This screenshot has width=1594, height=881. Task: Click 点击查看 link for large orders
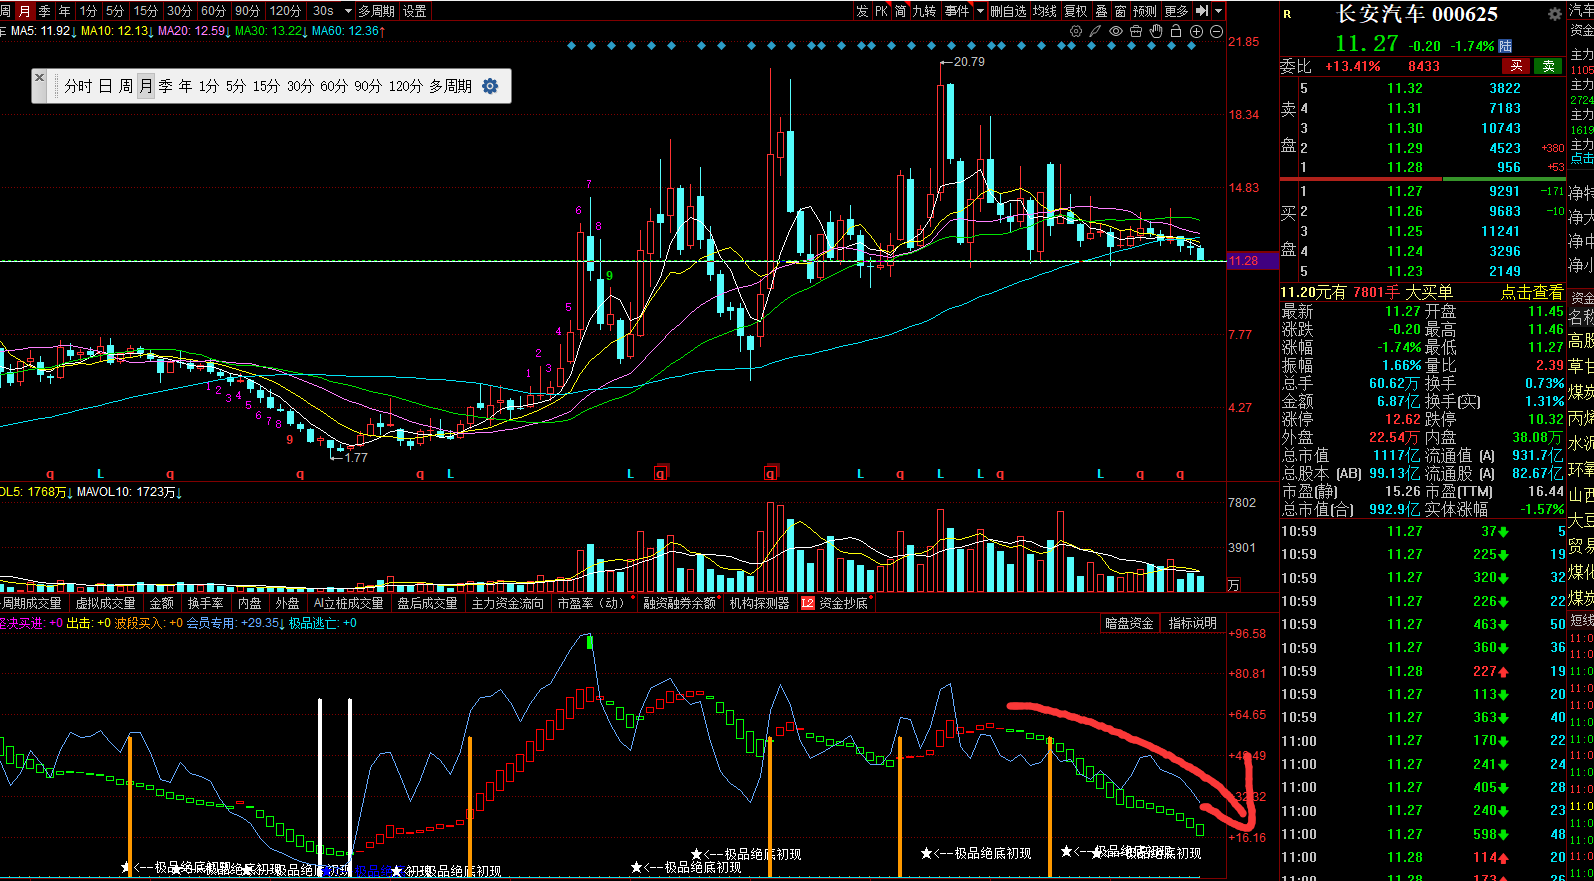[1531, 292]
